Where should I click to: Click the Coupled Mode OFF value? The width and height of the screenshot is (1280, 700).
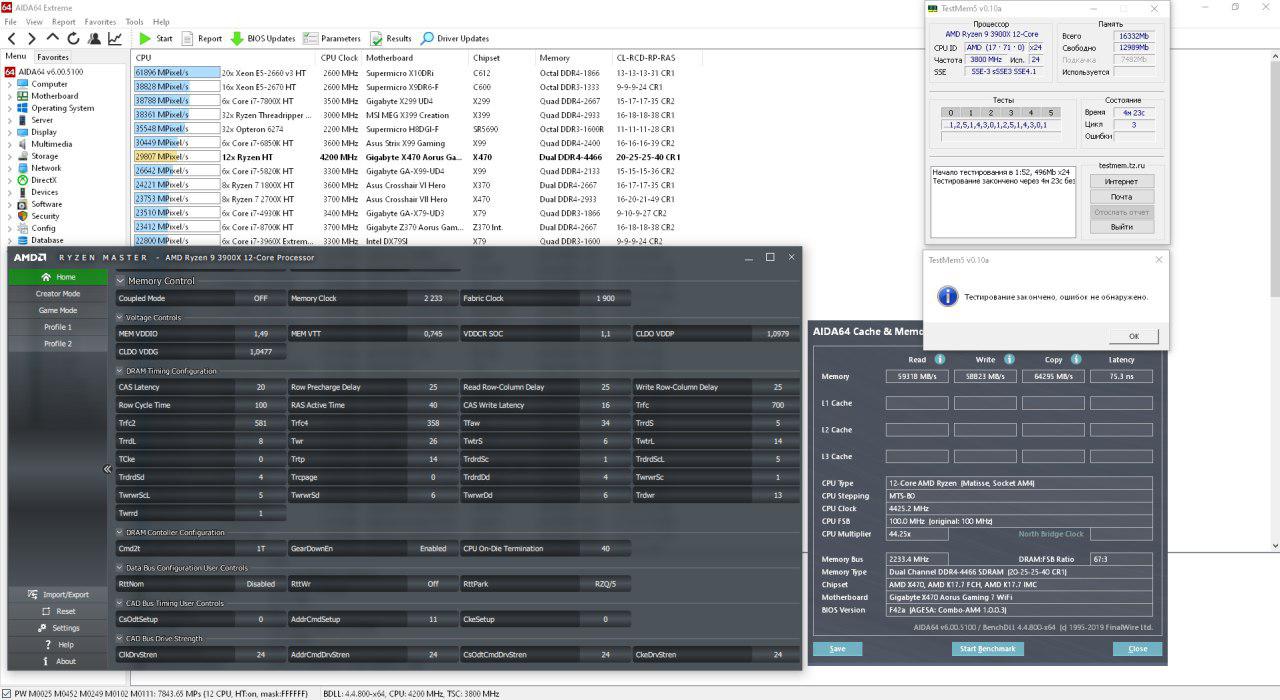pyautogui.click(x=260, y=298)
